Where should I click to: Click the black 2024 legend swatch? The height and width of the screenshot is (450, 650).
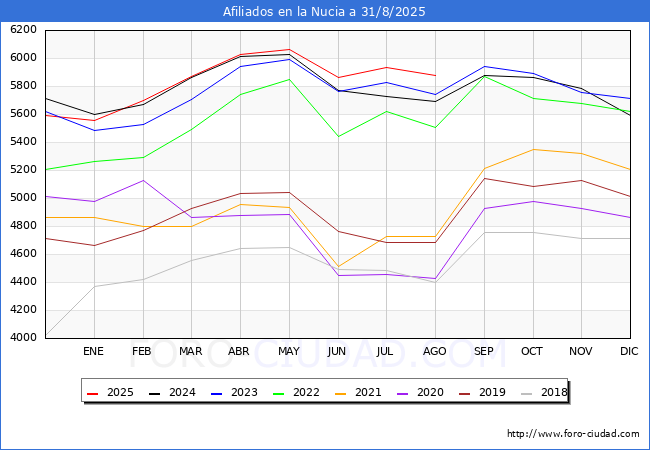click(155, 393)
